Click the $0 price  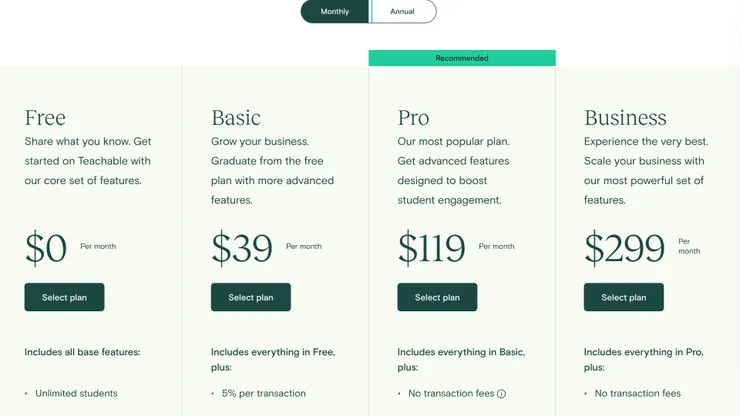pyautogui.click(x=46, y=247)
